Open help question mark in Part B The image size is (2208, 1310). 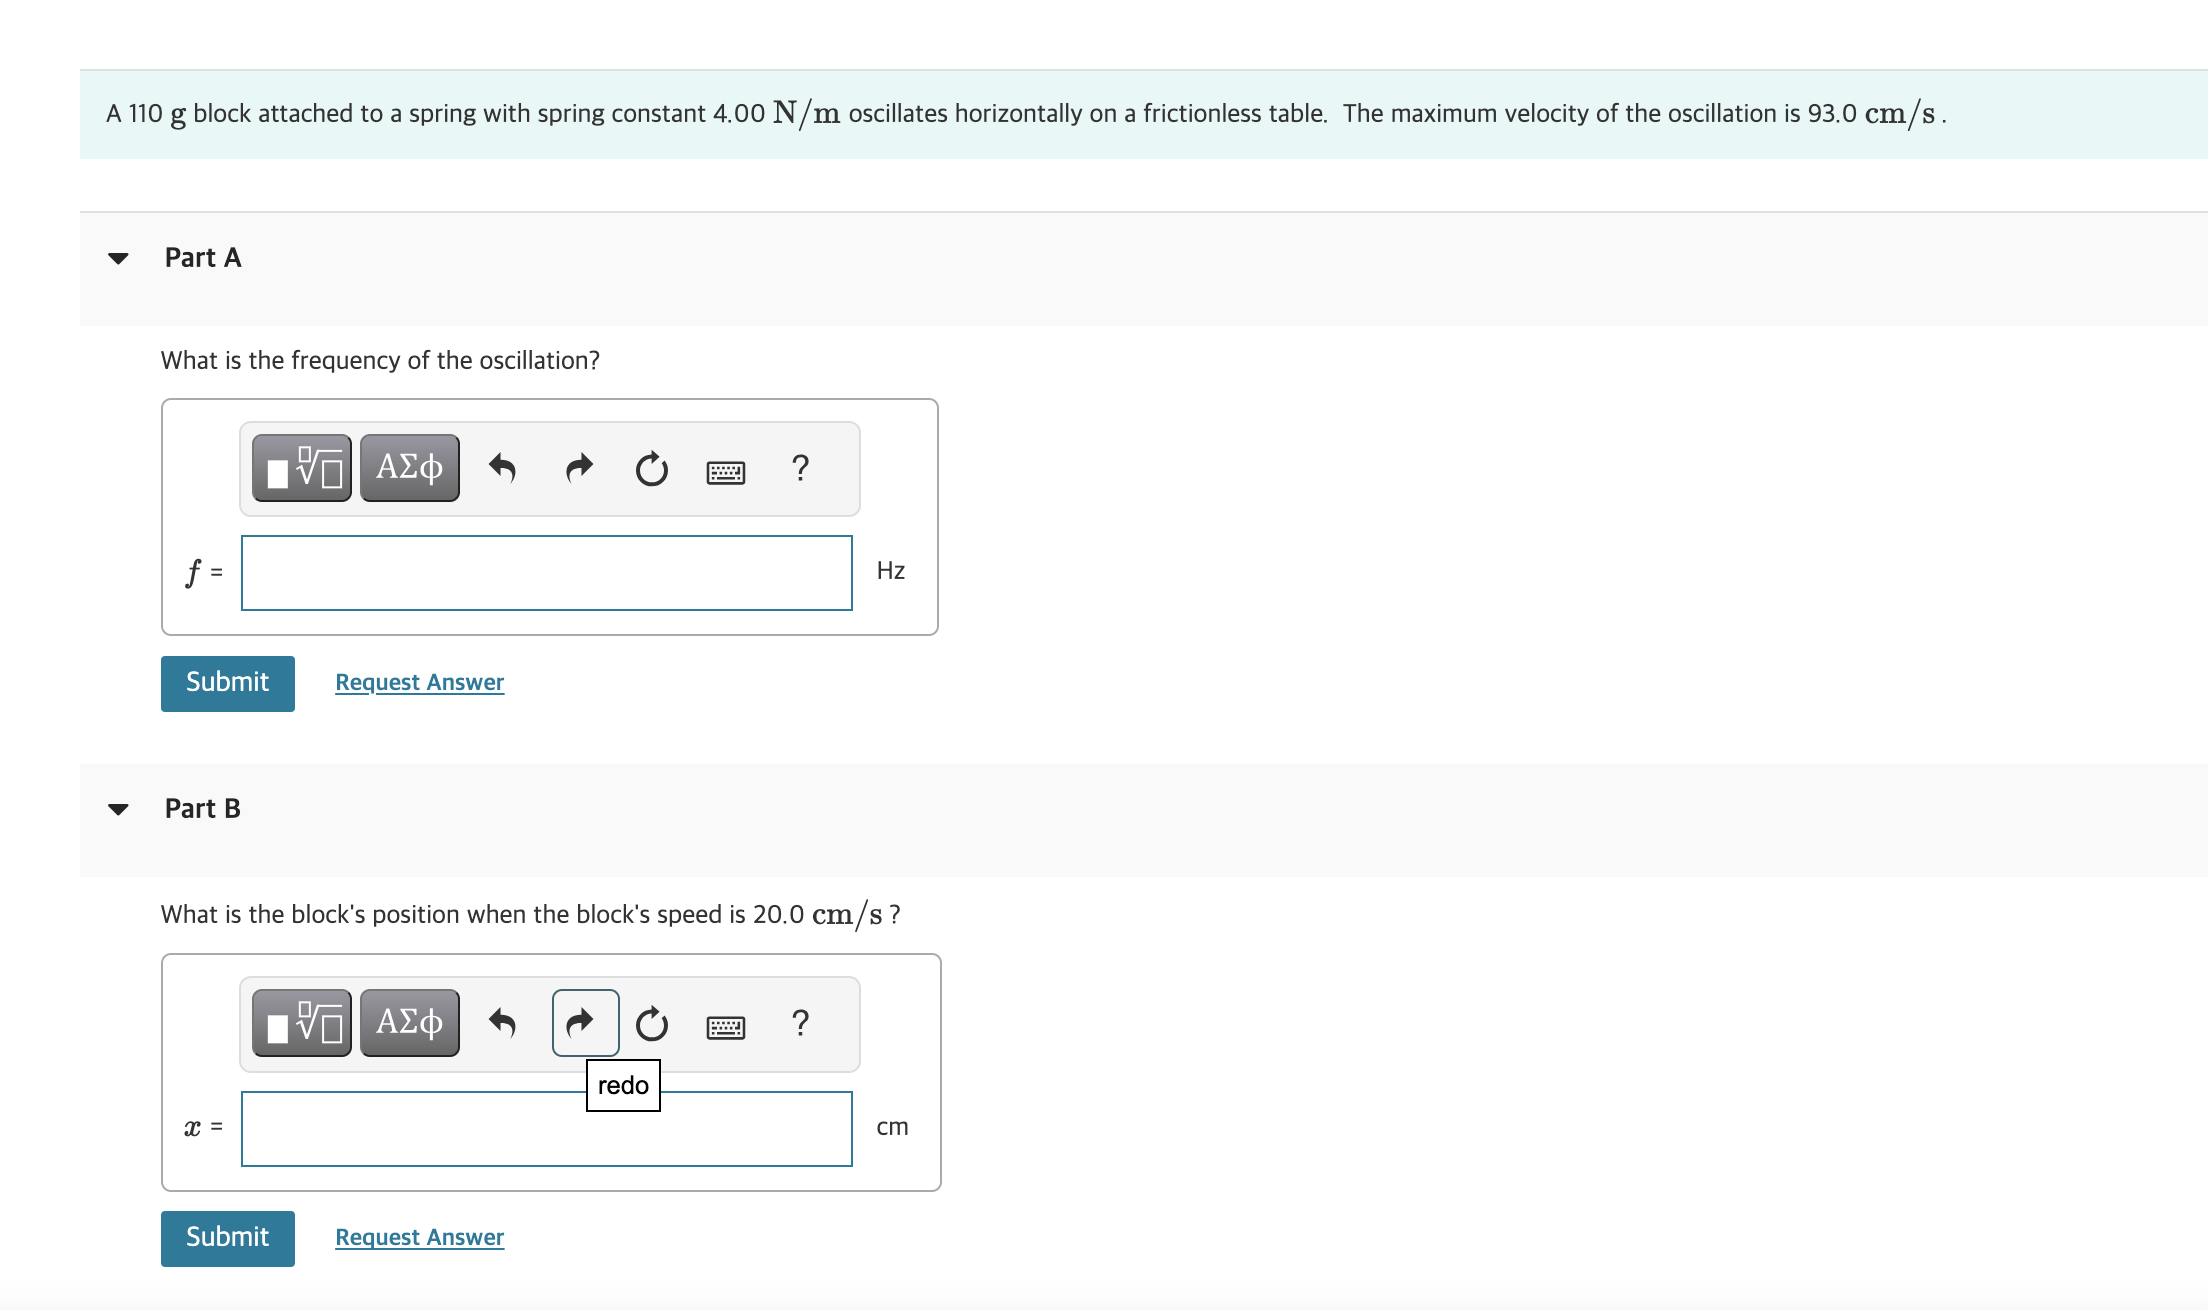click(x=800, y=1023)
